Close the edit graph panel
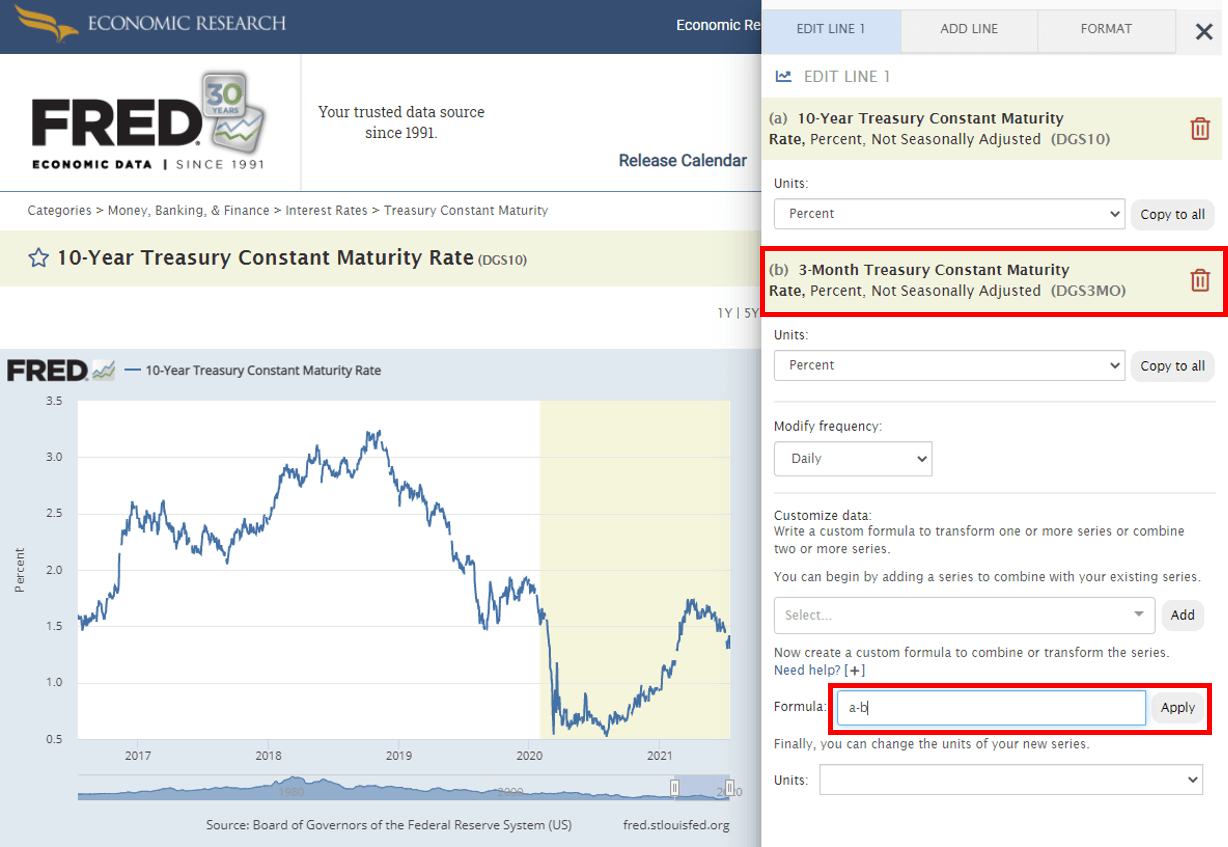Viewport: 1228px width, 847px height. pyautogui.click(x=1204, y=31)
